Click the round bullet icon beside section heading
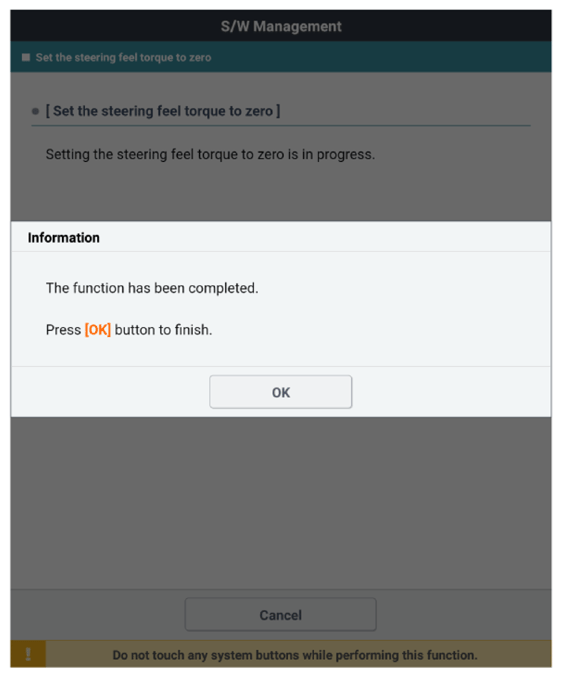562x677 pixels. (x=35, y=111)
